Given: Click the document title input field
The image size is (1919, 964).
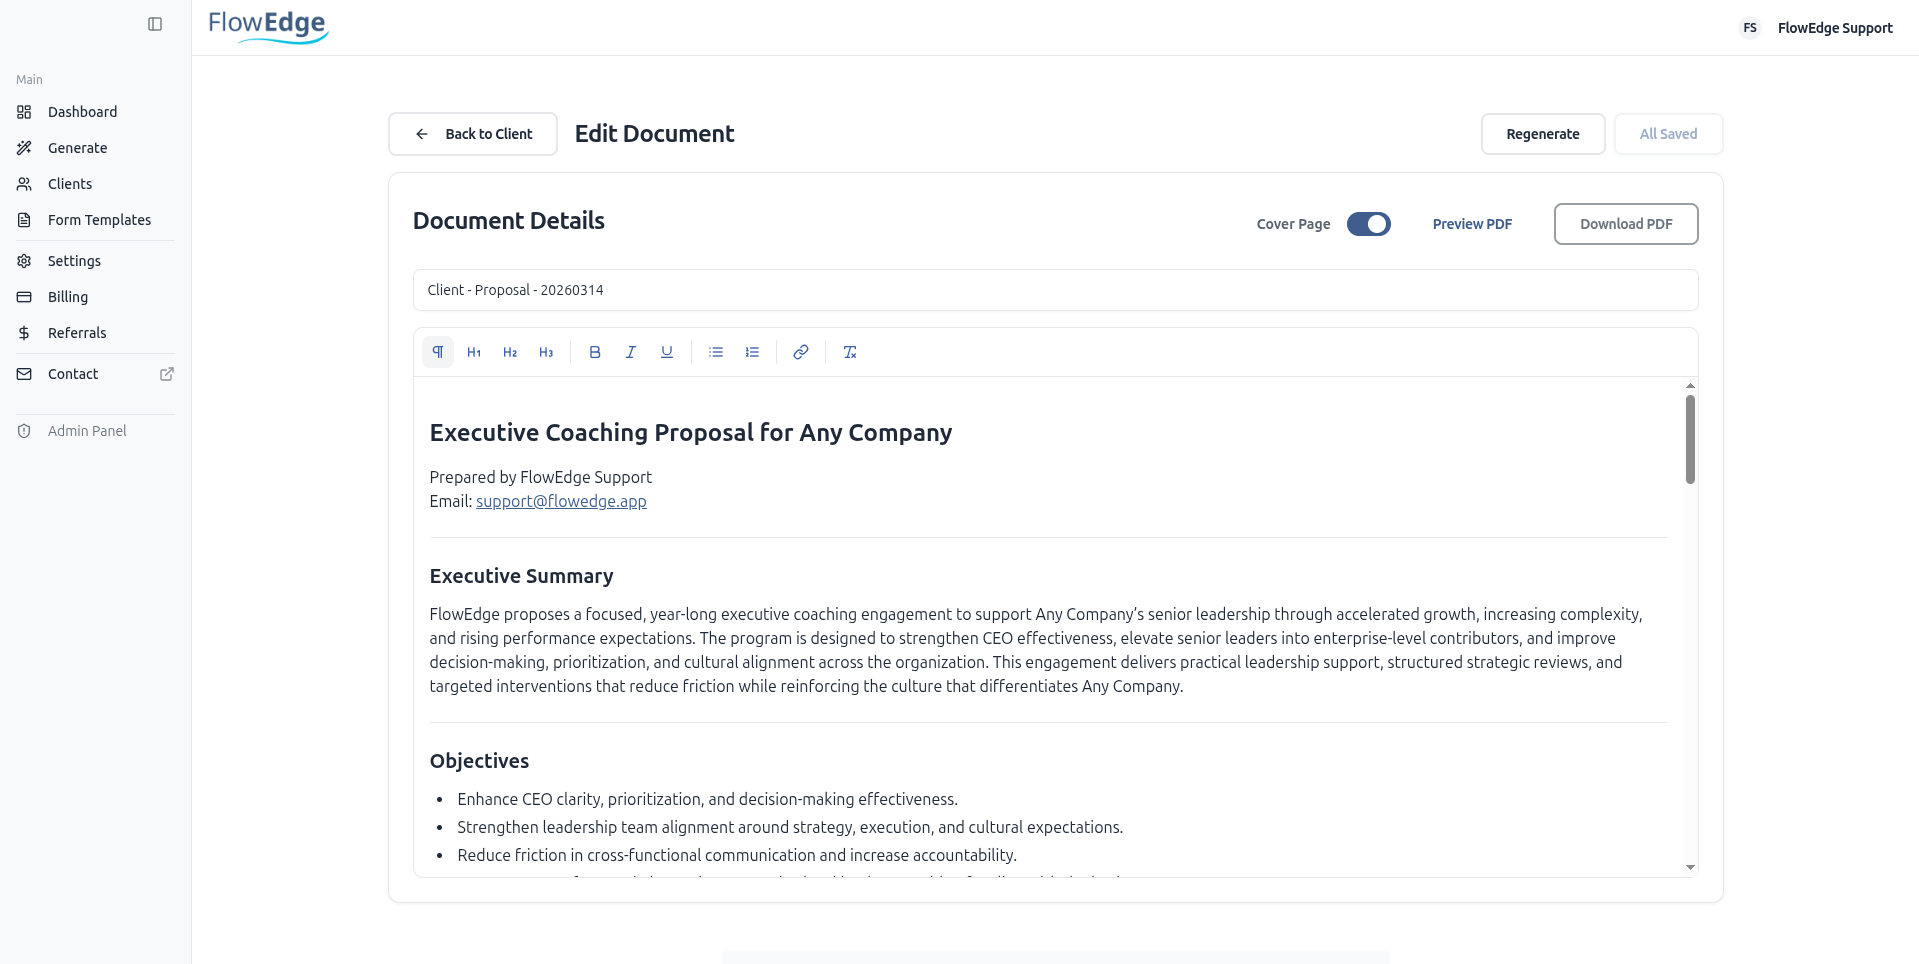Looking at the screenshot, I should (x=1055, y=290).
